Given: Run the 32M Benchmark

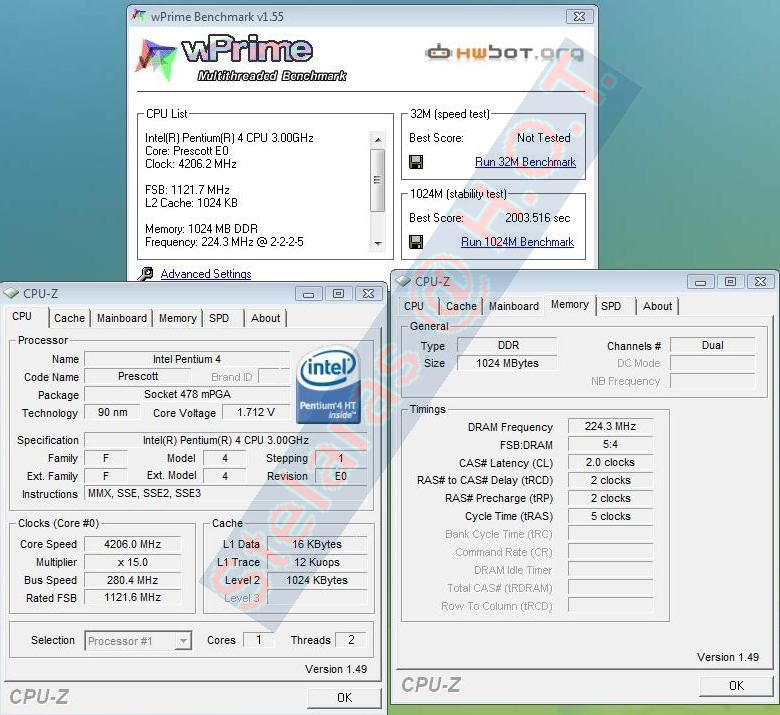Looking at the screenshot, I should [525, 162].
